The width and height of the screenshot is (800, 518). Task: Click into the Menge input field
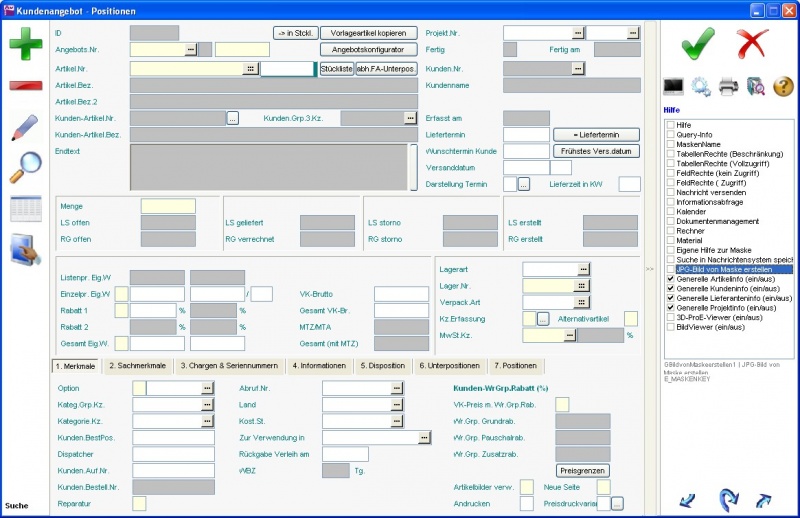click(167, 206)
